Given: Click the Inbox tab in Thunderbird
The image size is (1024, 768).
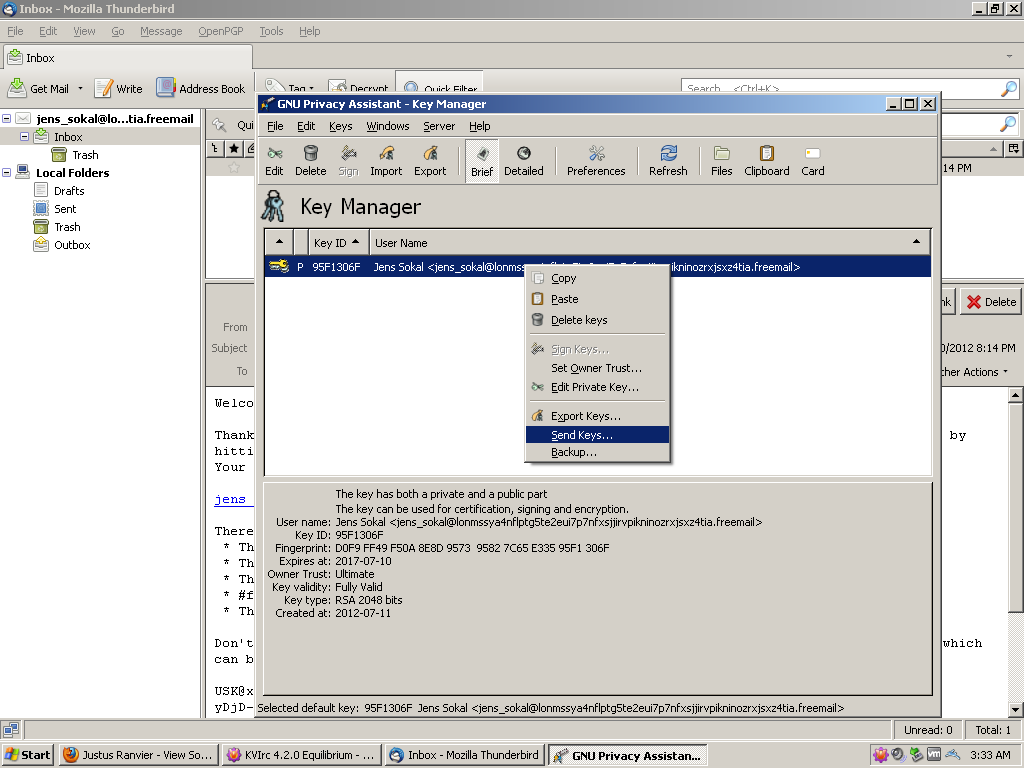Looking at the screenshot, I should click(127, 57).
